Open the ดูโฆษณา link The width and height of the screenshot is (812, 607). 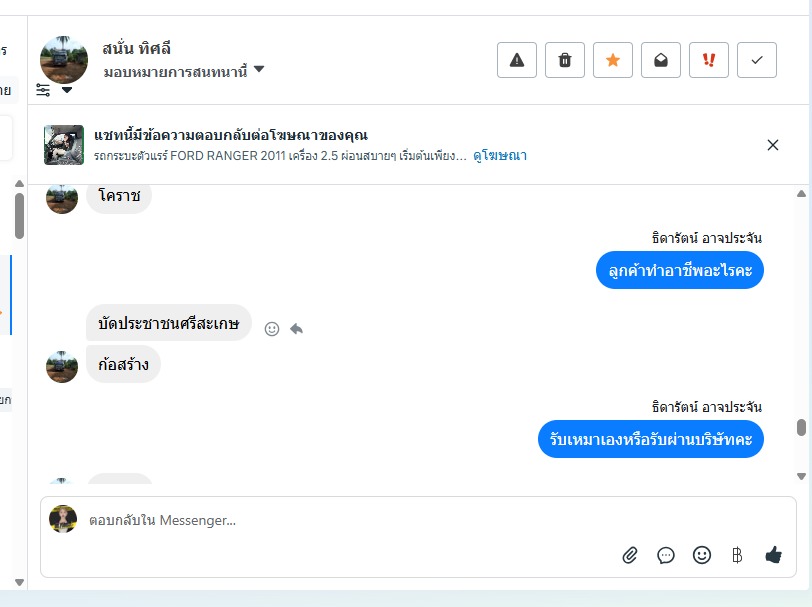tap(500, 156)
